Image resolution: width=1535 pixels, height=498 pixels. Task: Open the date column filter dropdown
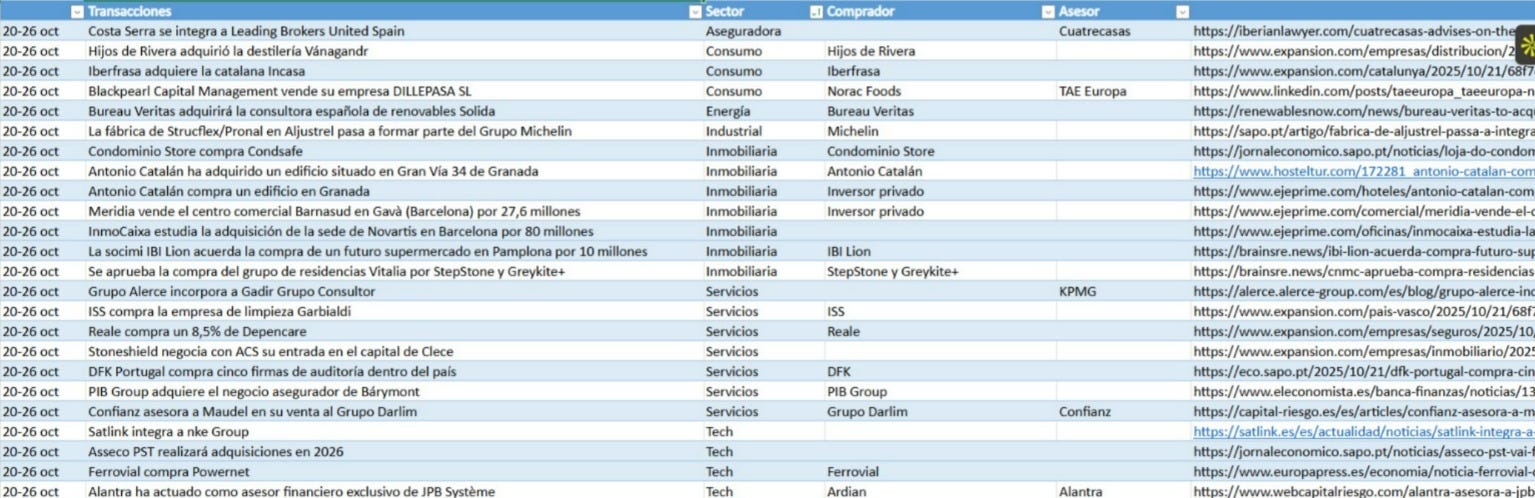tap(77, 11)
